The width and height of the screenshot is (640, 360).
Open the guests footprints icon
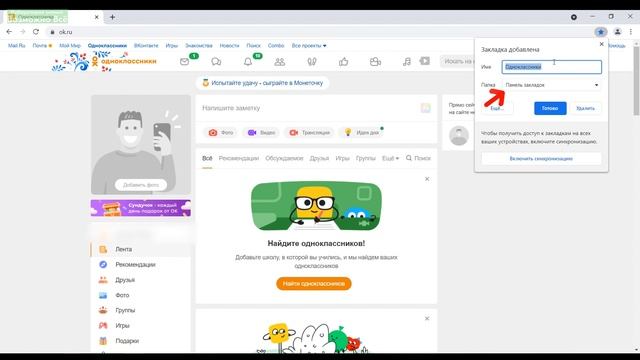(312, 62)
